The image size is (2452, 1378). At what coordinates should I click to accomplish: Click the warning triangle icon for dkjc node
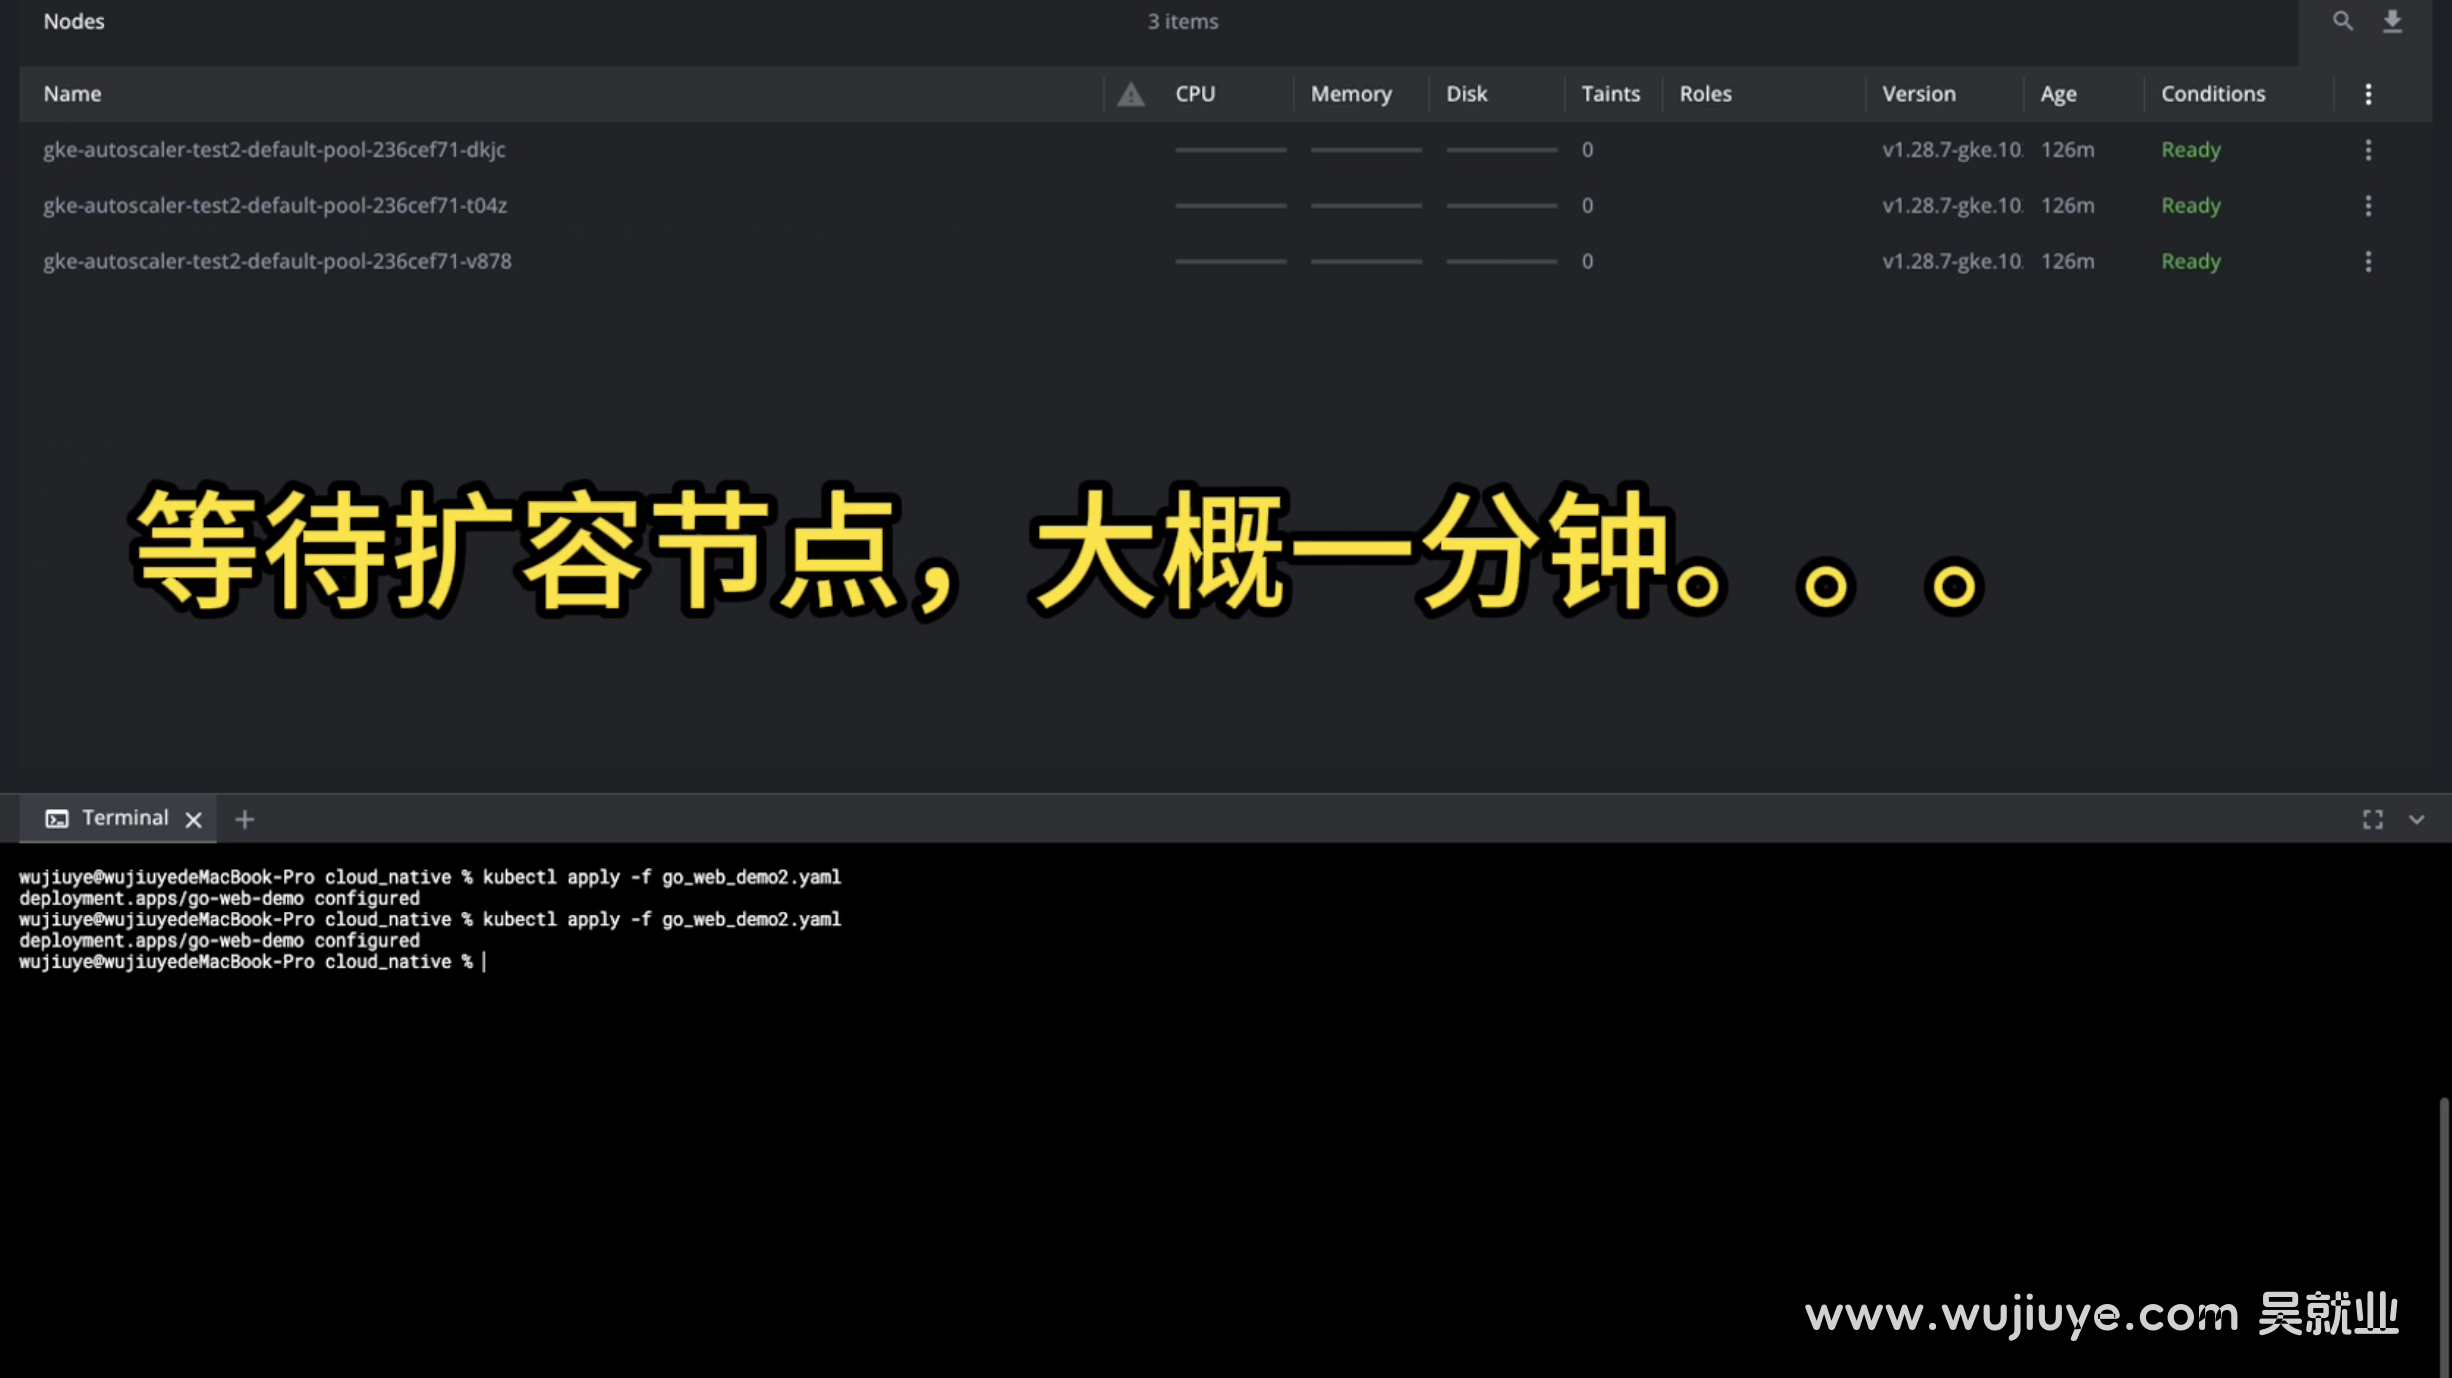(x=1130, y=148)
